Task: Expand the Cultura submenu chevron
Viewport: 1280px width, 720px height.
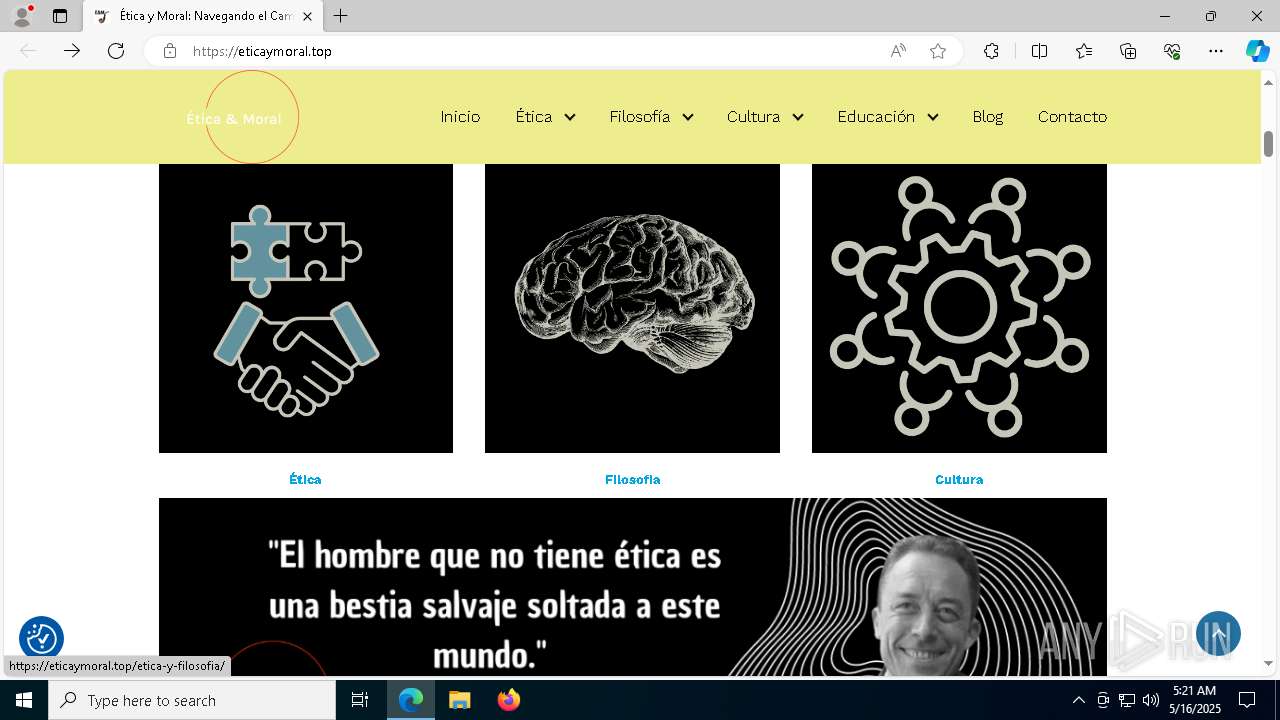Action: (x=798, y=117)
